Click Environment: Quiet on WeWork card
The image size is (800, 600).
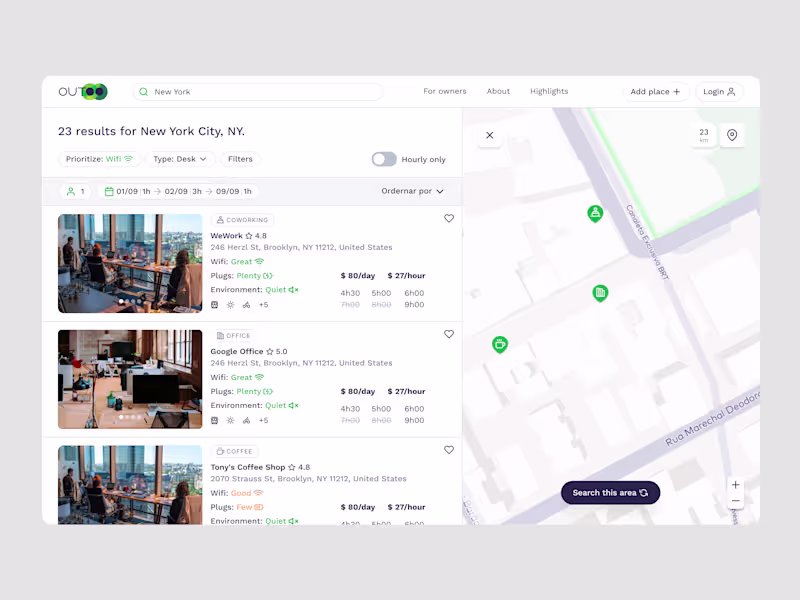(255, 290)
